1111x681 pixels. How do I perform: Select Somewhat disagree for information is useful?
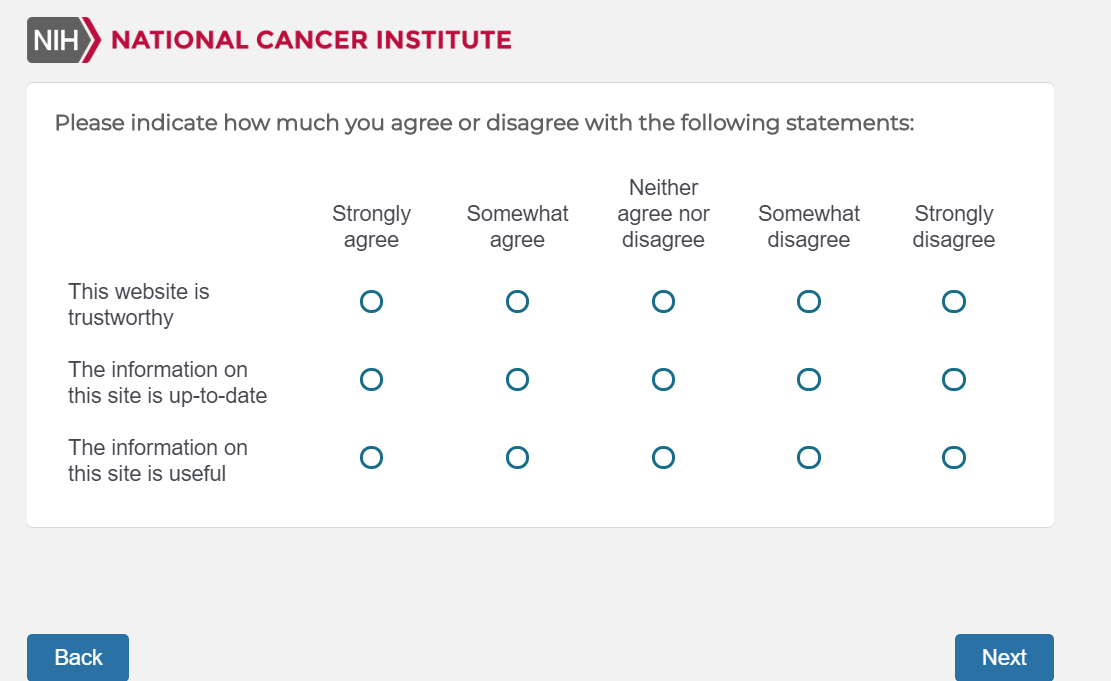point(809,458)
